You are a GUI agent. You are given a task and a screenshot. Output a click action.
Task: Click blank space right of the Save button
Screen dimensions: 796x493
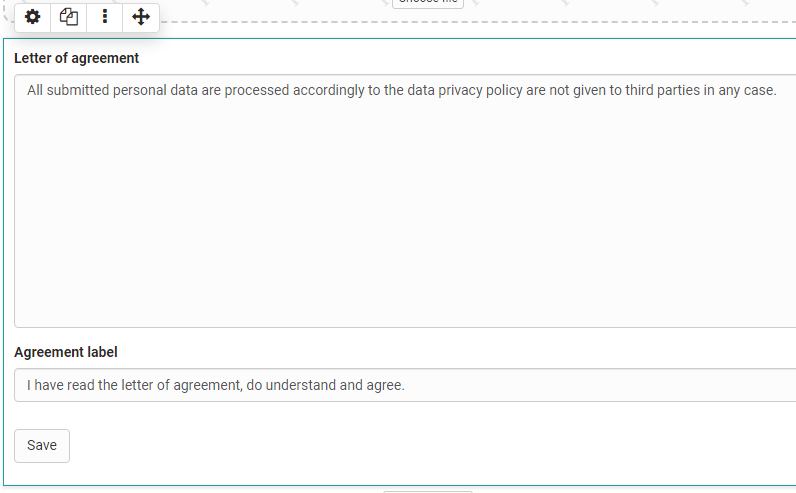click(406, 446)
